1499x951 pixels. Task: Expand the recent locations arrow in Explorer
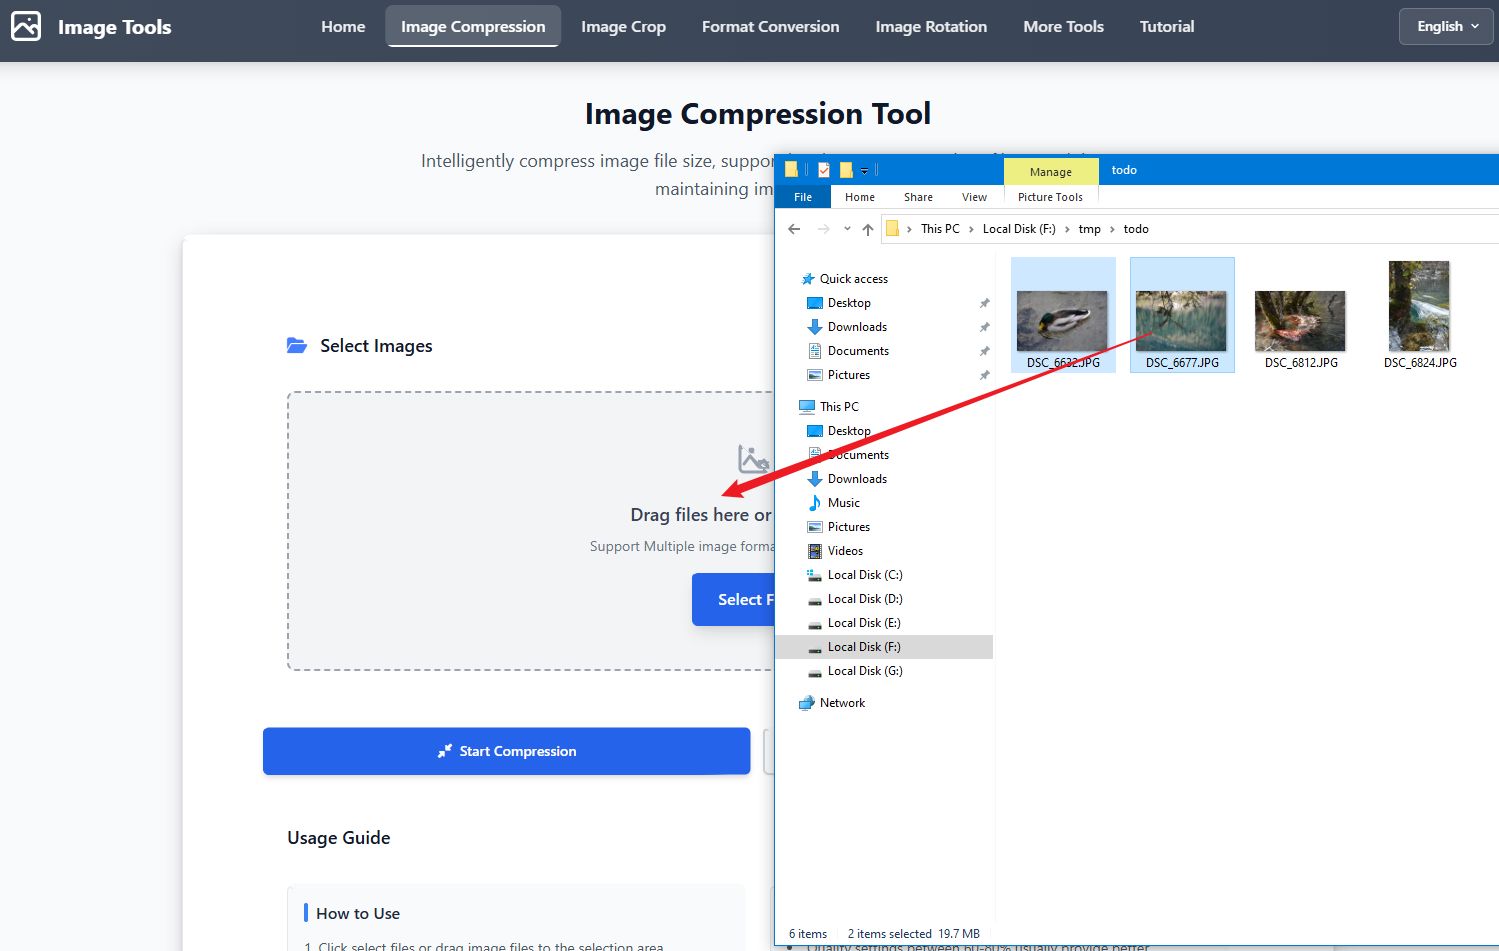(847, 229)
